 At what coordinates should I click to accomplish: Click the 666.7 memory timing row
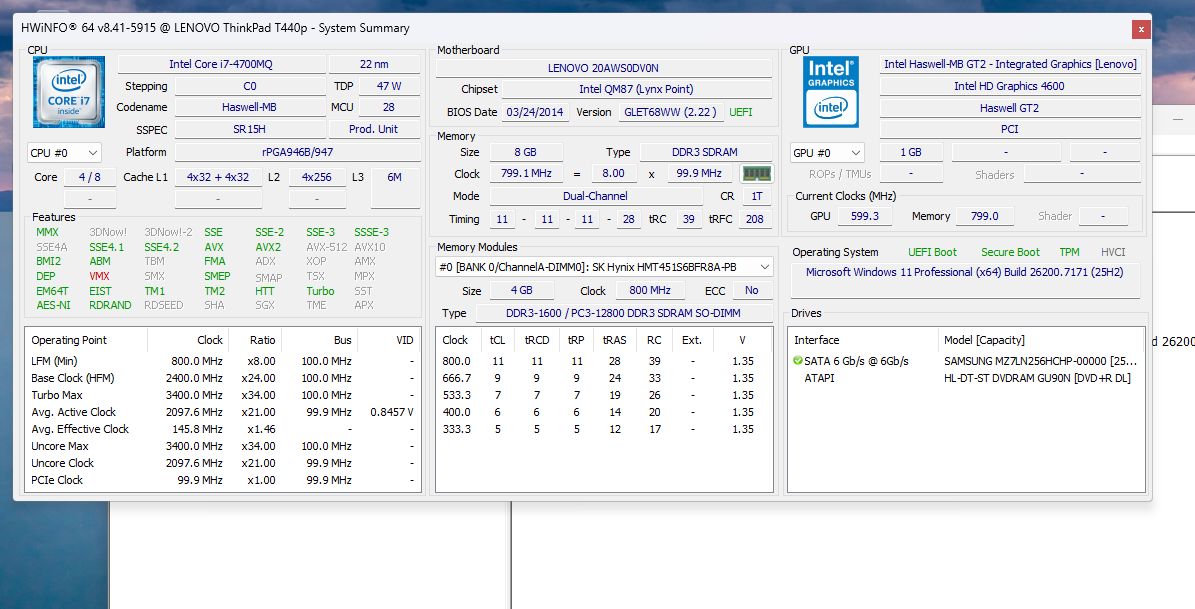tap(604, 378)
